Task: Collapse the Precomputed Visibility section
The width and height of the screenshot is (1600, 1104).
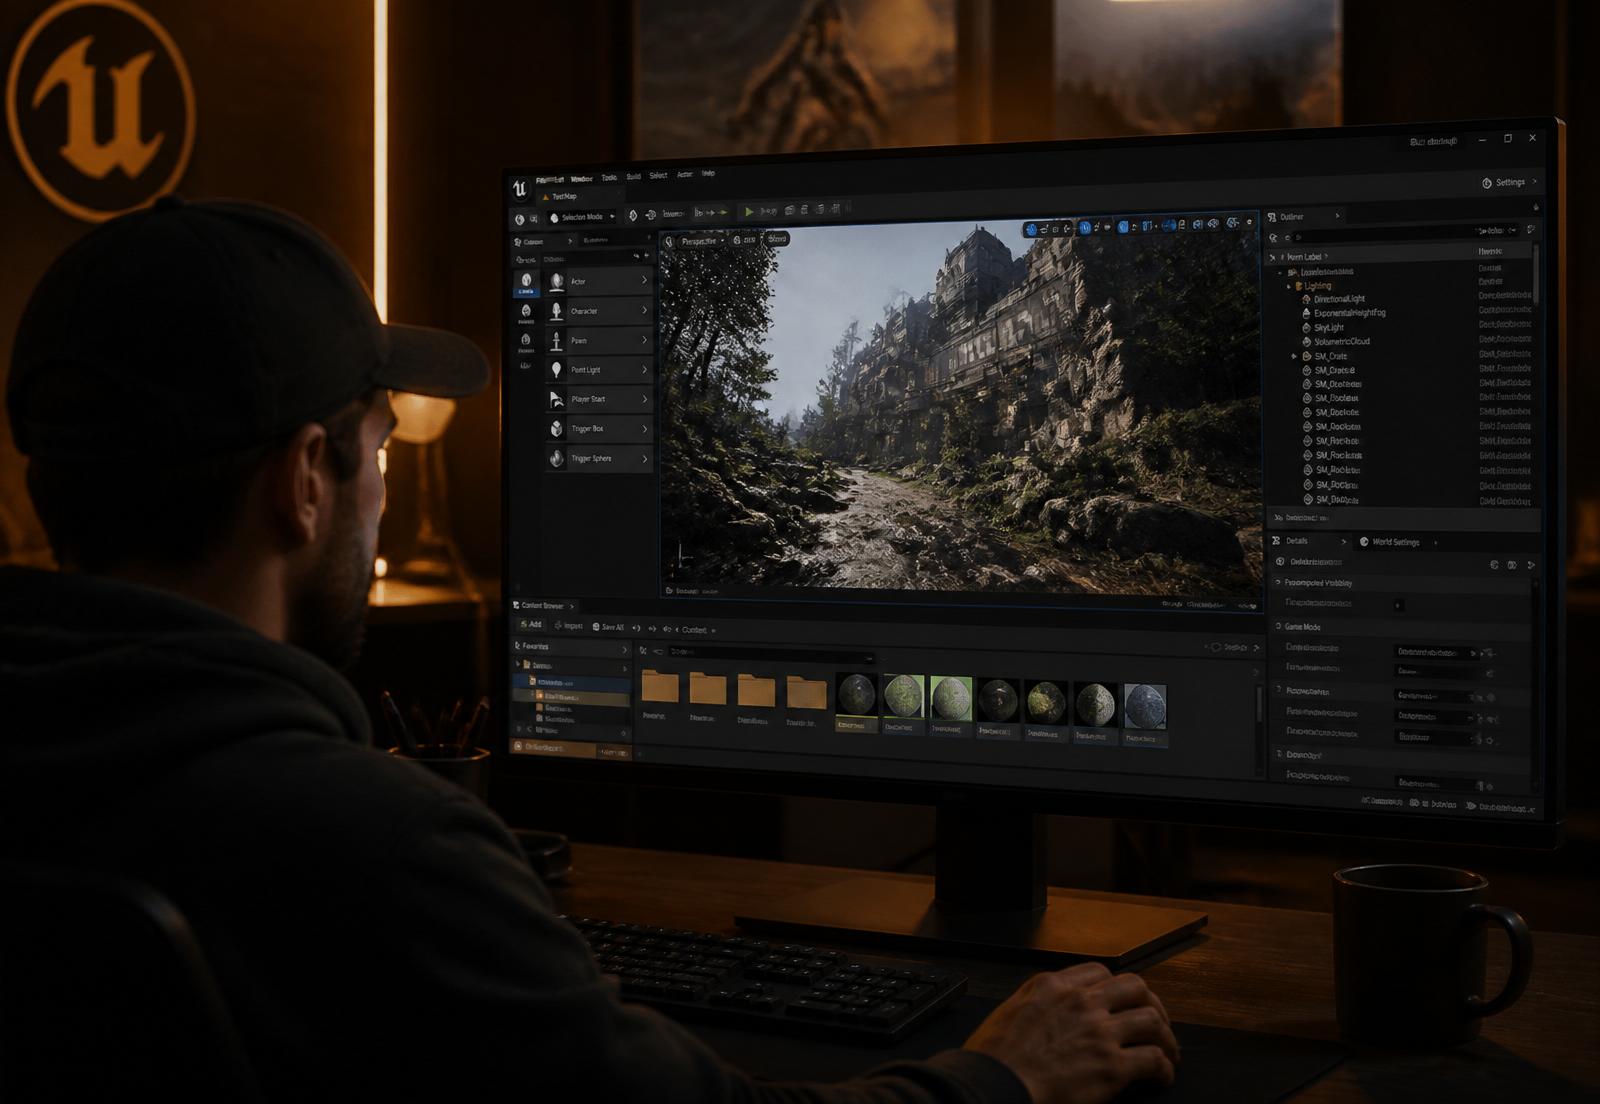Action: click(x=1278, y=582)
